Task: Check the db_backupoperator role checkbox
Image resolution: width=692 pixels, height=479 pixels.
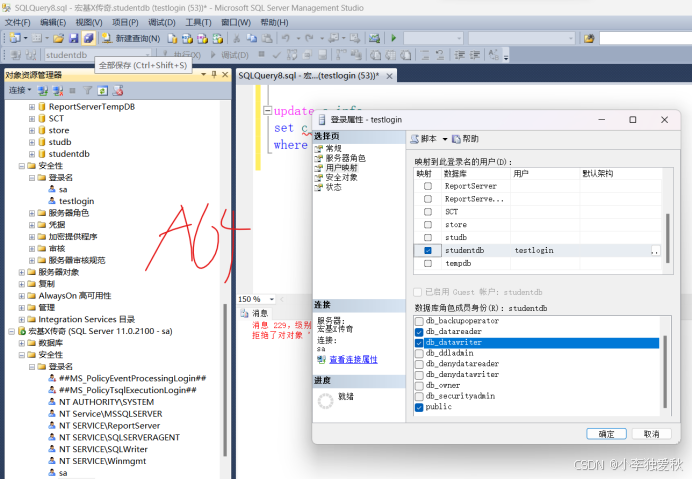Action: click(x=419, y=321)
